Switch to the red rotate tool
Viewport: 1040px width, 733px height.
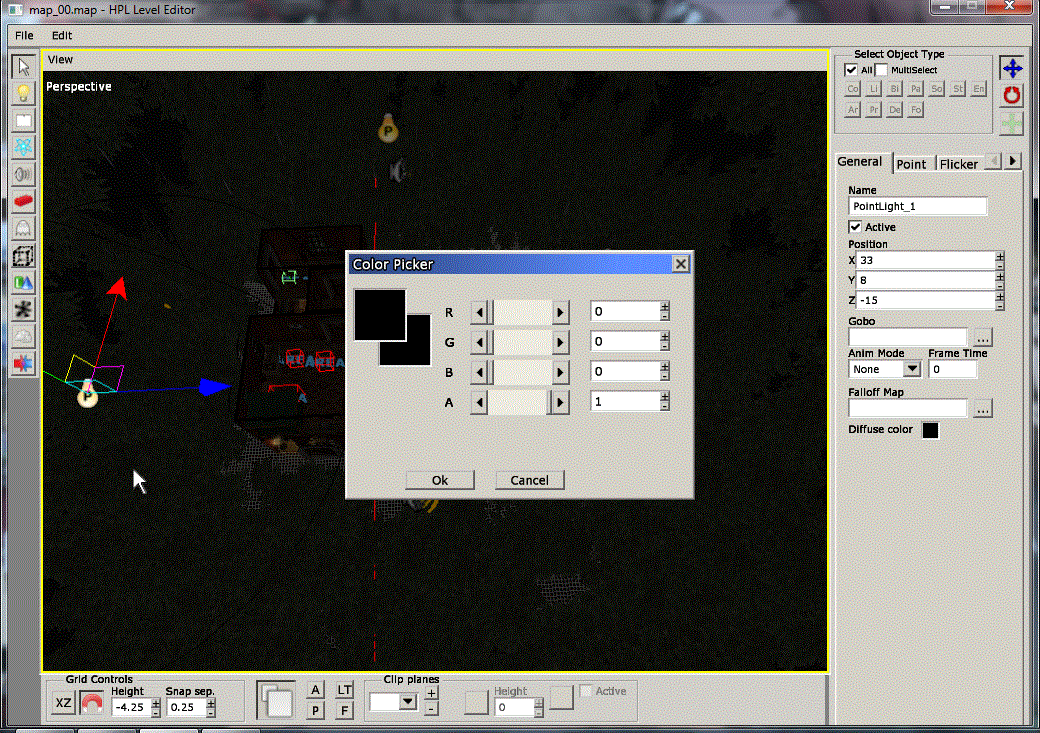pyautogui.click(x=1012, y=95)
